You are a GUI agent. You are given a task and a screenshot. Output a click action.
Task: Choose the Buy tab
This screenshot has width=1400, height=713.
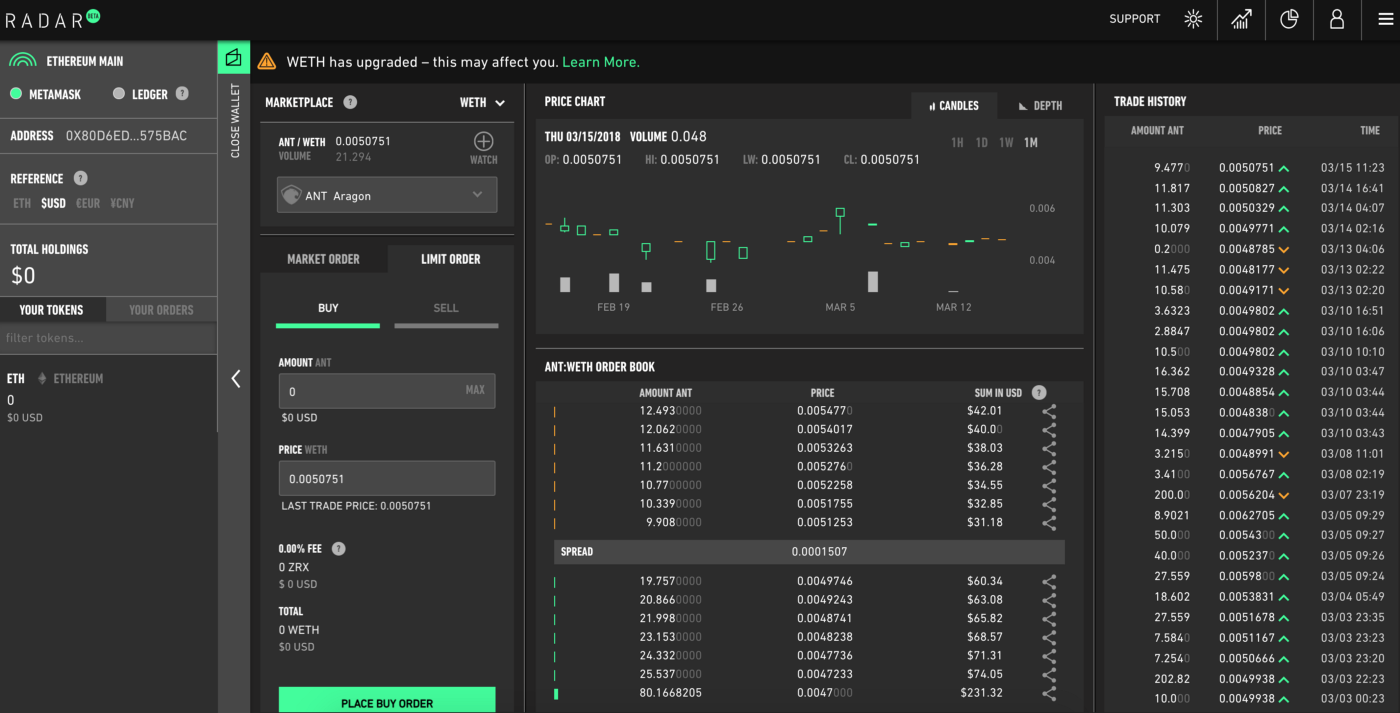[x=328, y=311]
